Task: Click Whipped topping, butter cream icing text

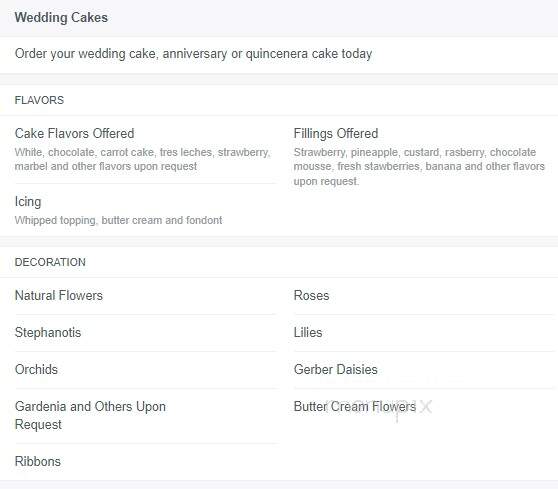Action: tap(119, 220)
